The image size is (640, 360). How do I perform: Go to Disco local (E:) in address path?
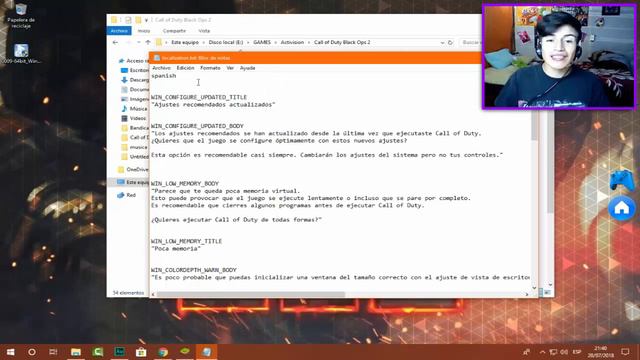click(226, 42)
